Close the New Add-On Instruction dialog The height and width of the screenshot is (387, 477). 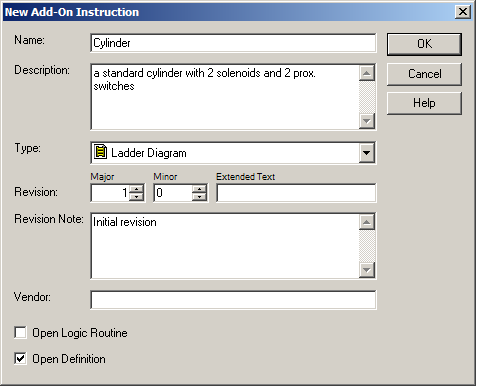tap(463, 12)
